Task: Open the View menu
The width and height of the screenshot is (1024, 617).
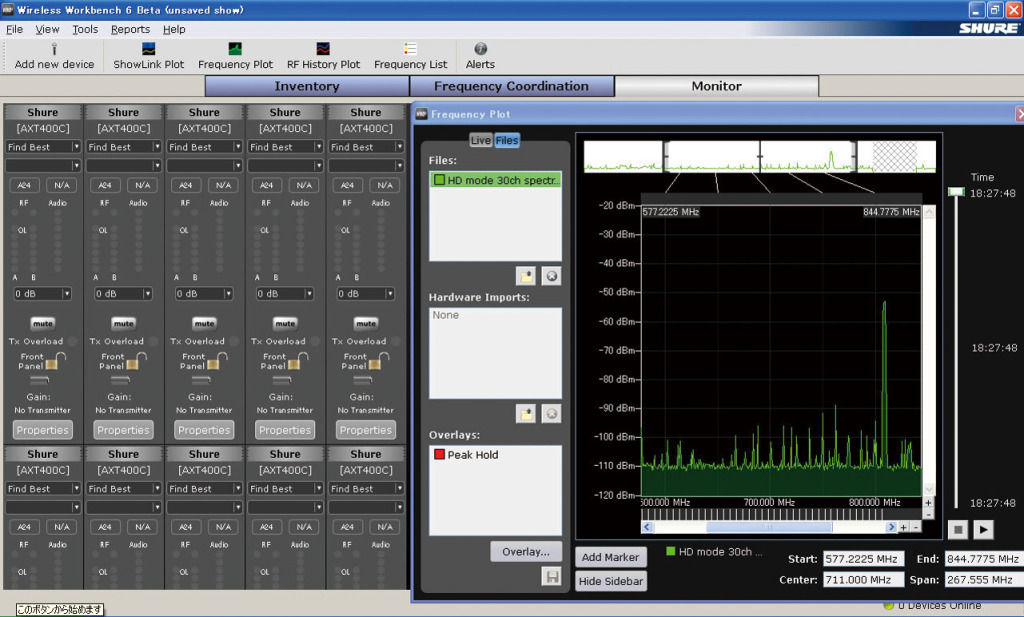Action: (x=47, y=29)
